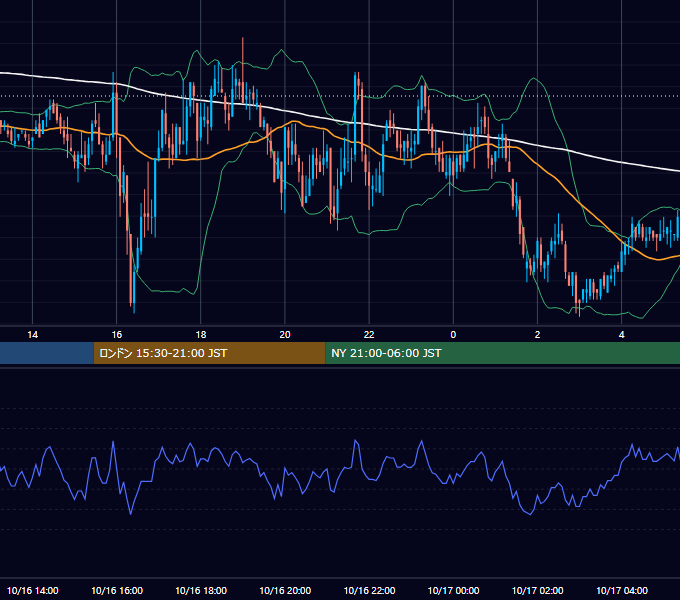The width and height of the screenshot is (680, 600).
Task: Click the 22 hour axis label
Action: click(x=369, y=335)
